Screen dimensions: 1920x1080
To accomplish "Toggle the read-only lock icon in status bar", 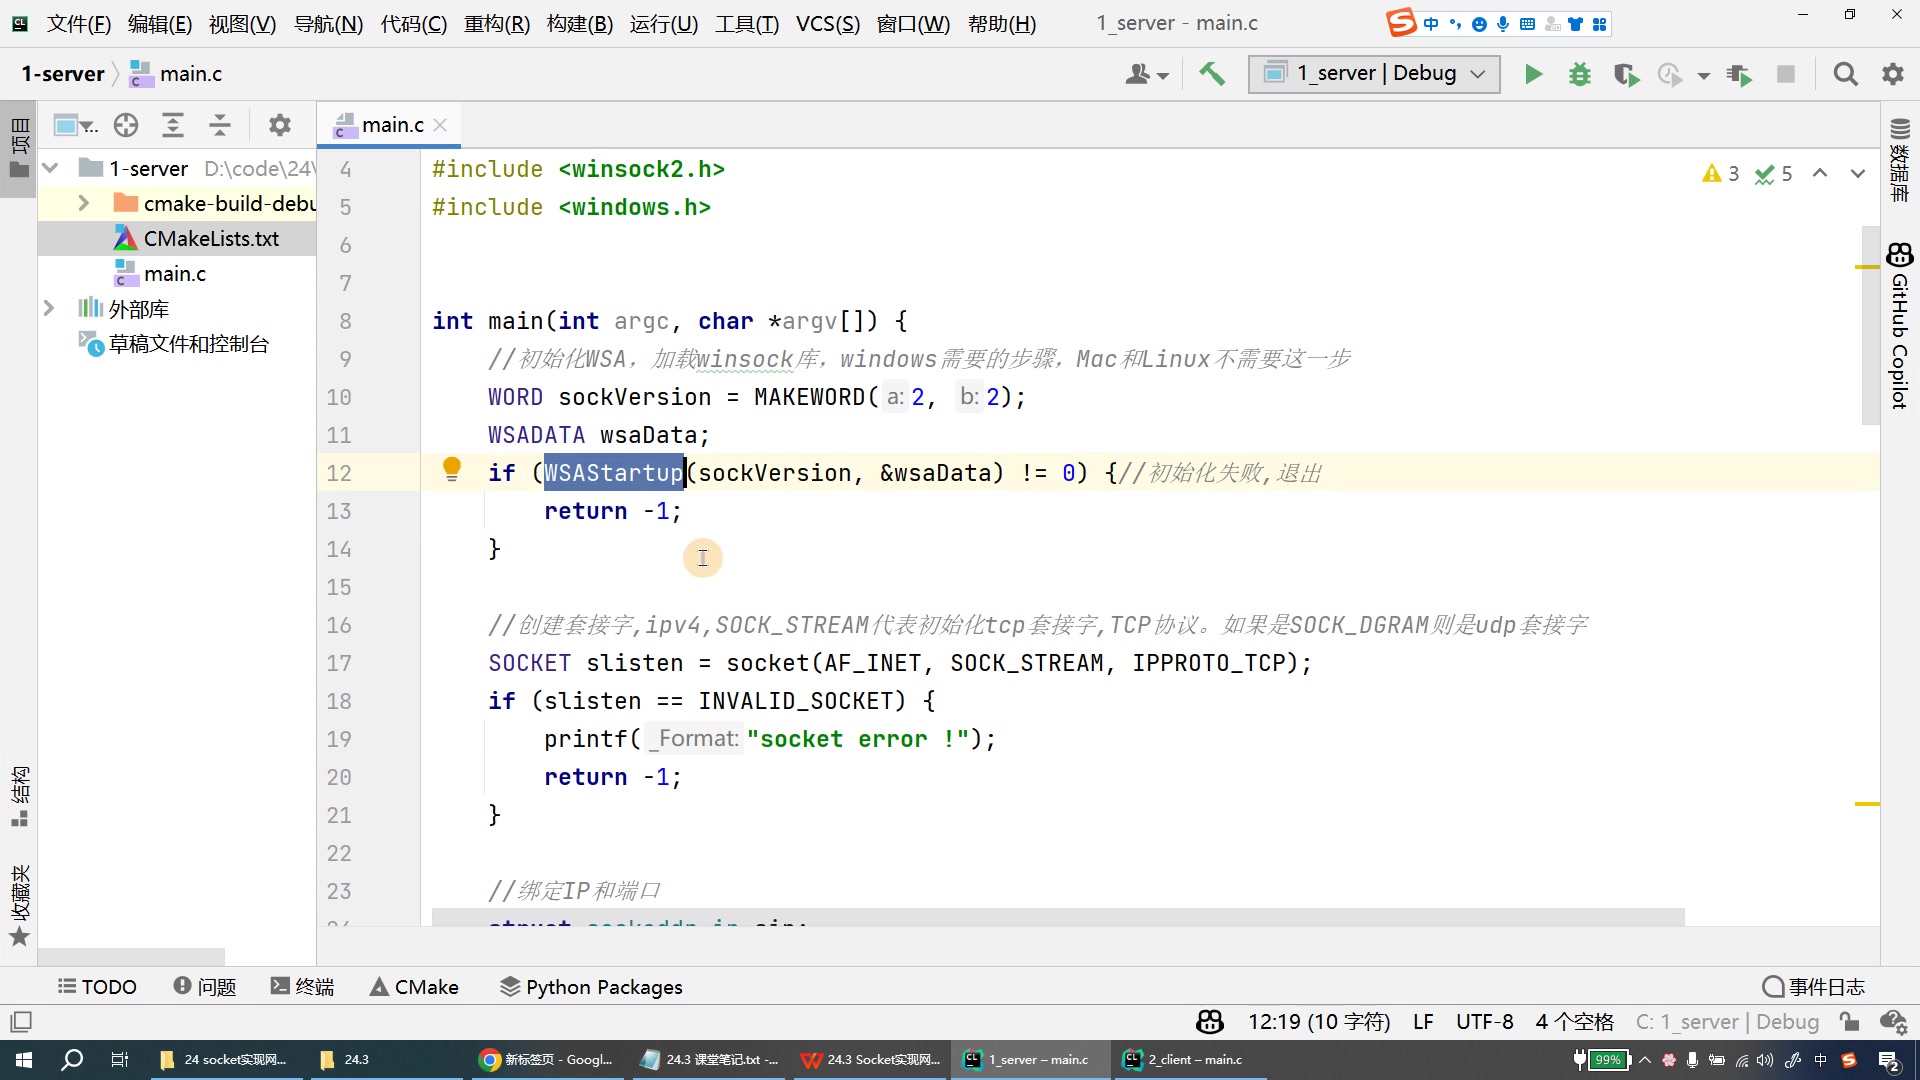I will 1849,1021.
